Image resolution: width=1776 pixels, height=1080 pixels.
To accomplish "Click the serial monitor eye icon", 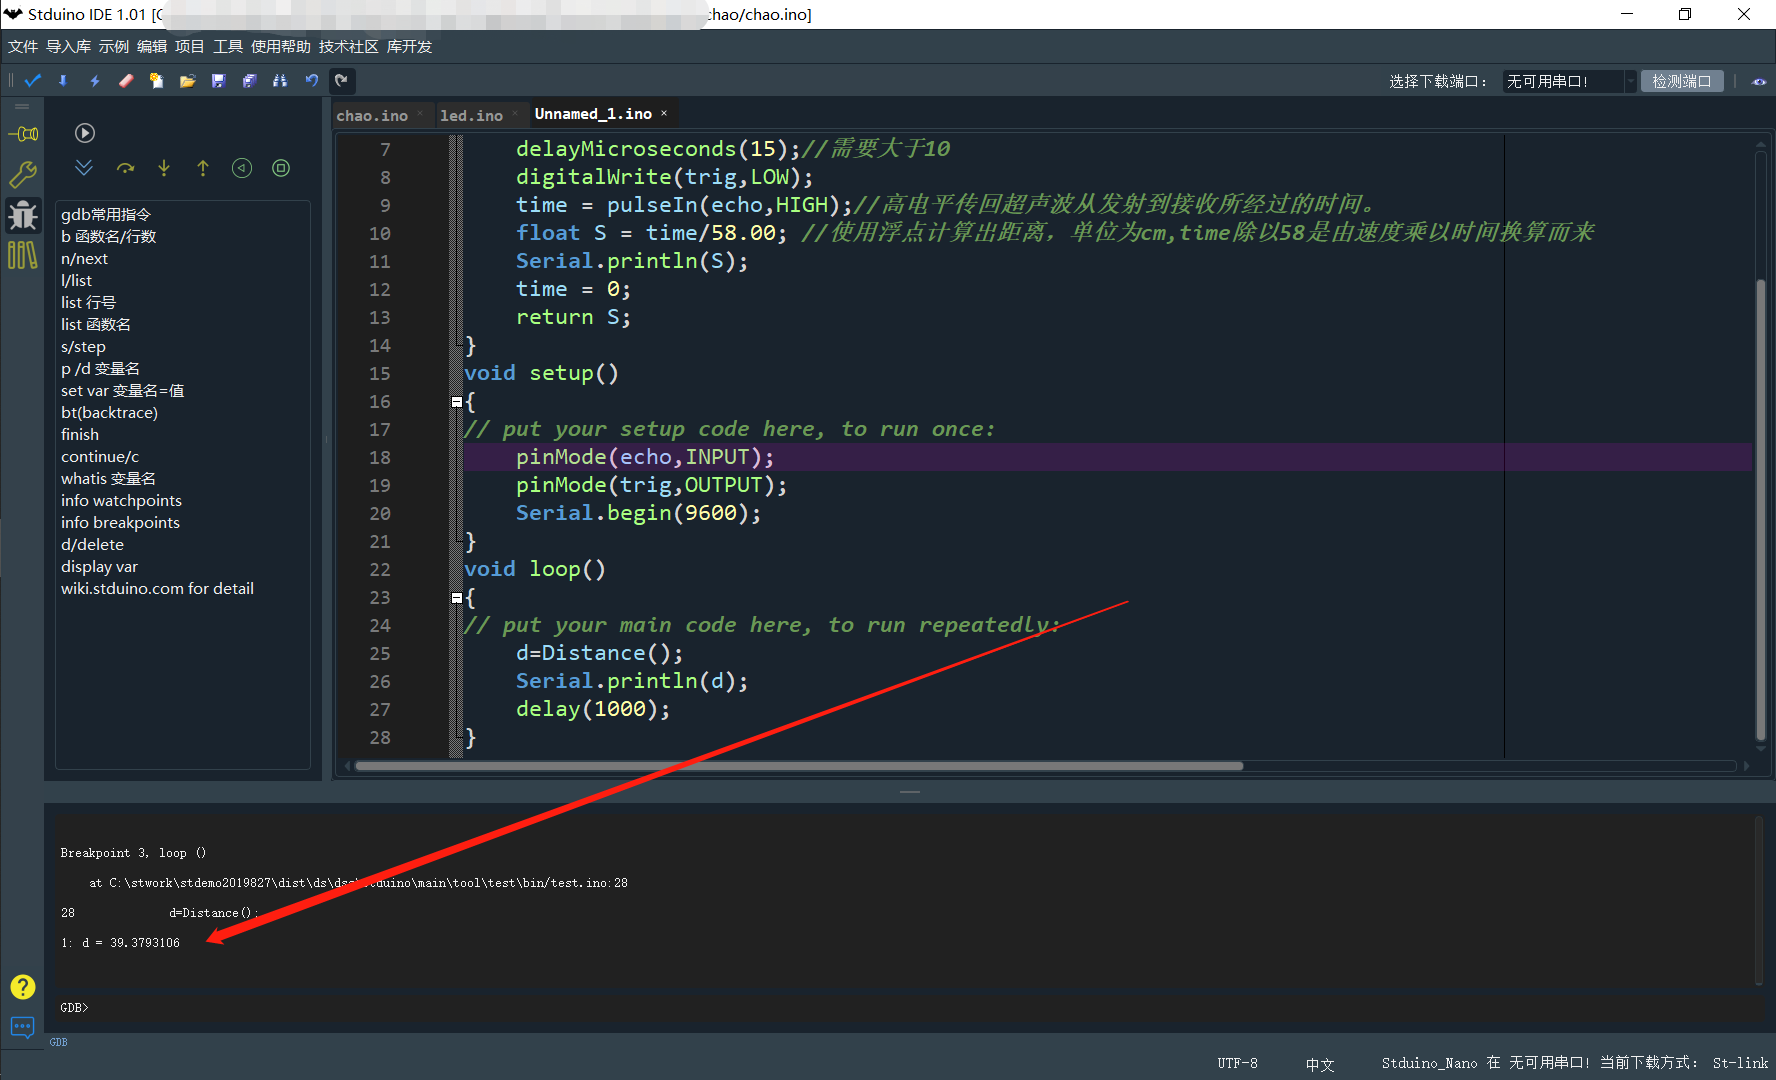I will pos(1759,82).
